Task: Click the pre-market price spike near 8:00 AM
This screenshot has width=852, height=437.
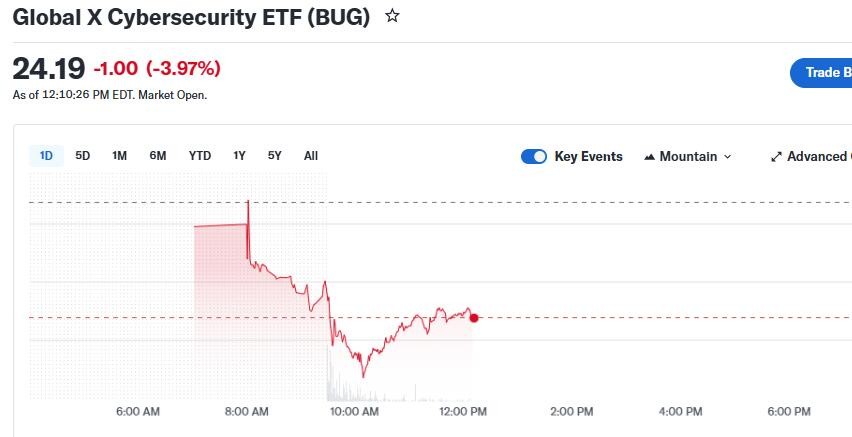Action: [248, 204]
